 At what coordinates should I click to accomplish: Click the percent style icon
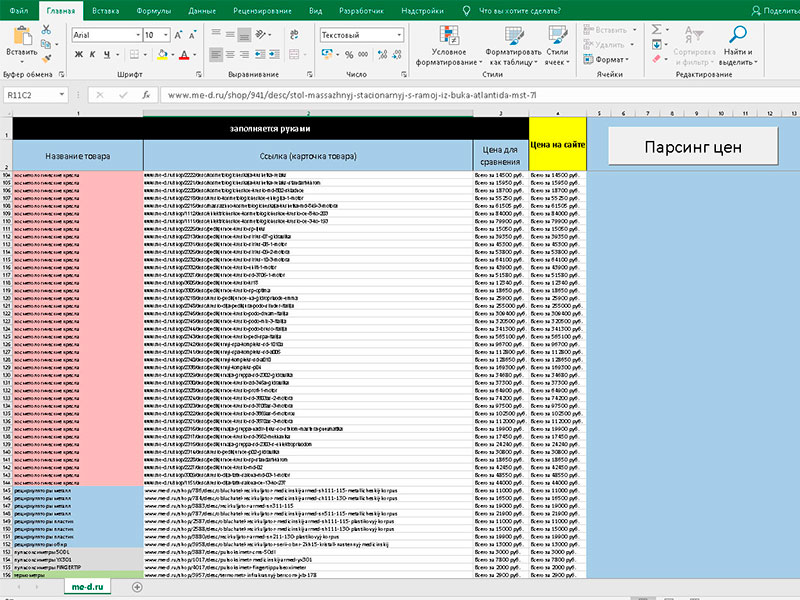[x=349, y=54]
